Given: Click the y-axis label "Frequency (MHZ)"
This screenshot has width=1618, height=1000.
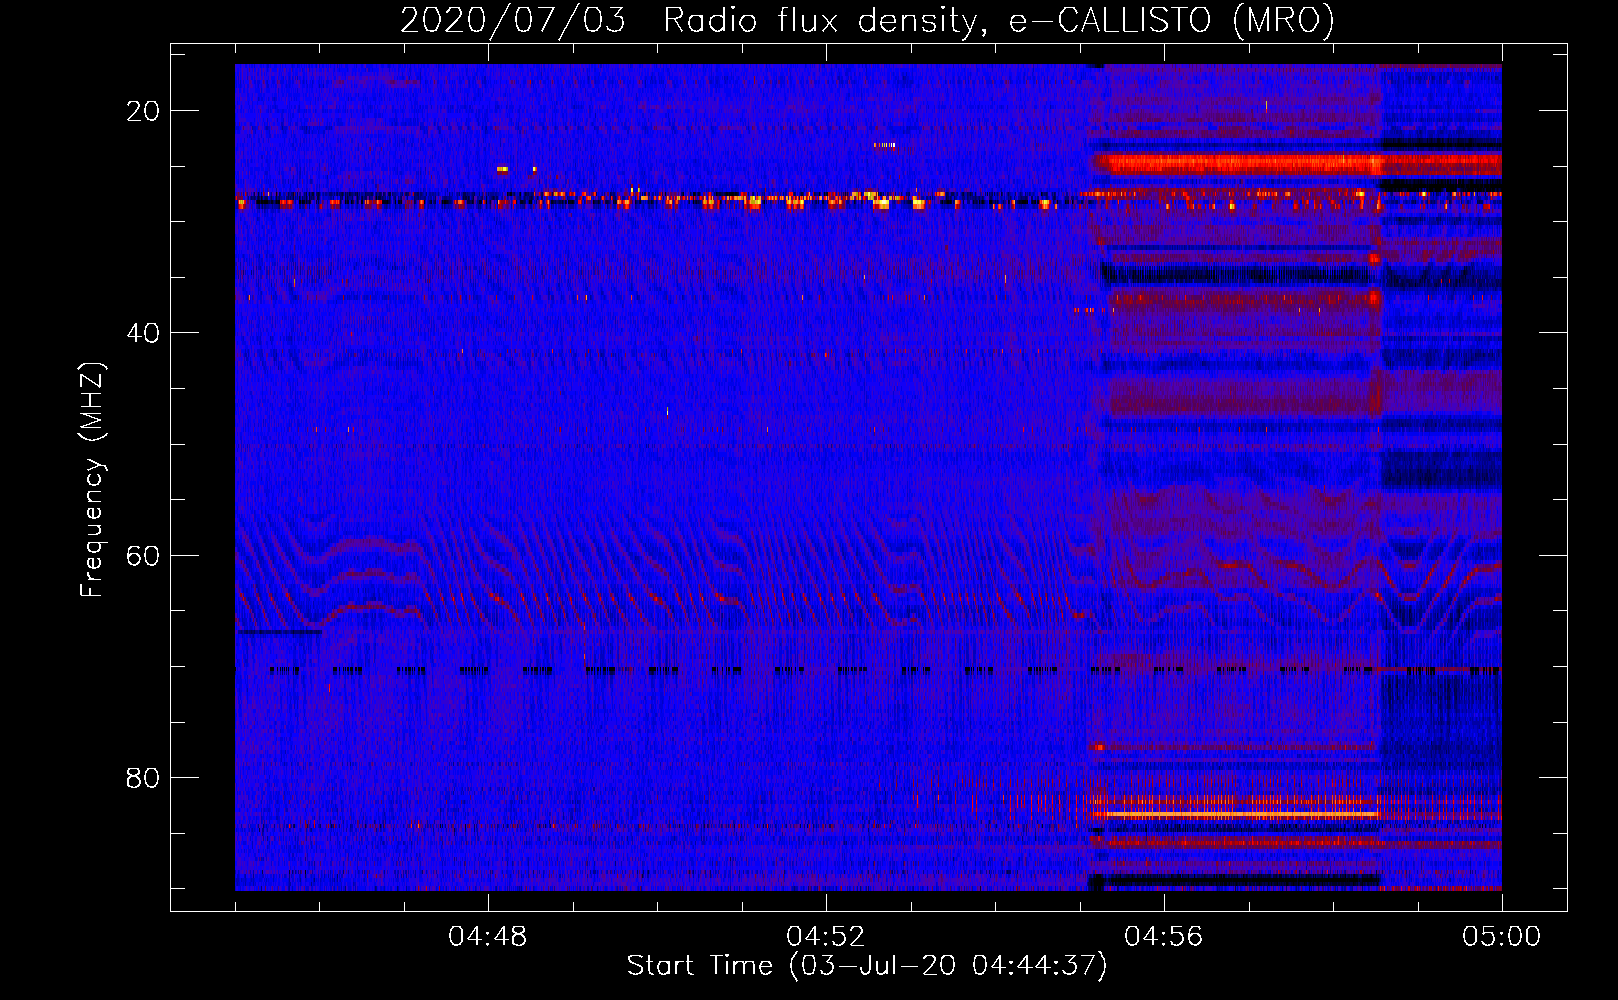Looking at the screenshot, I should (x=92, y=480).
